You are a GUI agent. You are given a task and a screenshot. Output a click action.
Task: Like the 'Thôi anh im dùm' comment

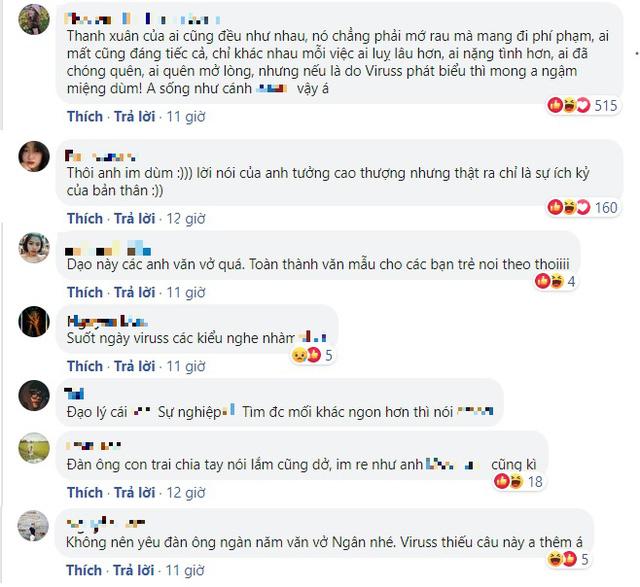coord(85,219)
